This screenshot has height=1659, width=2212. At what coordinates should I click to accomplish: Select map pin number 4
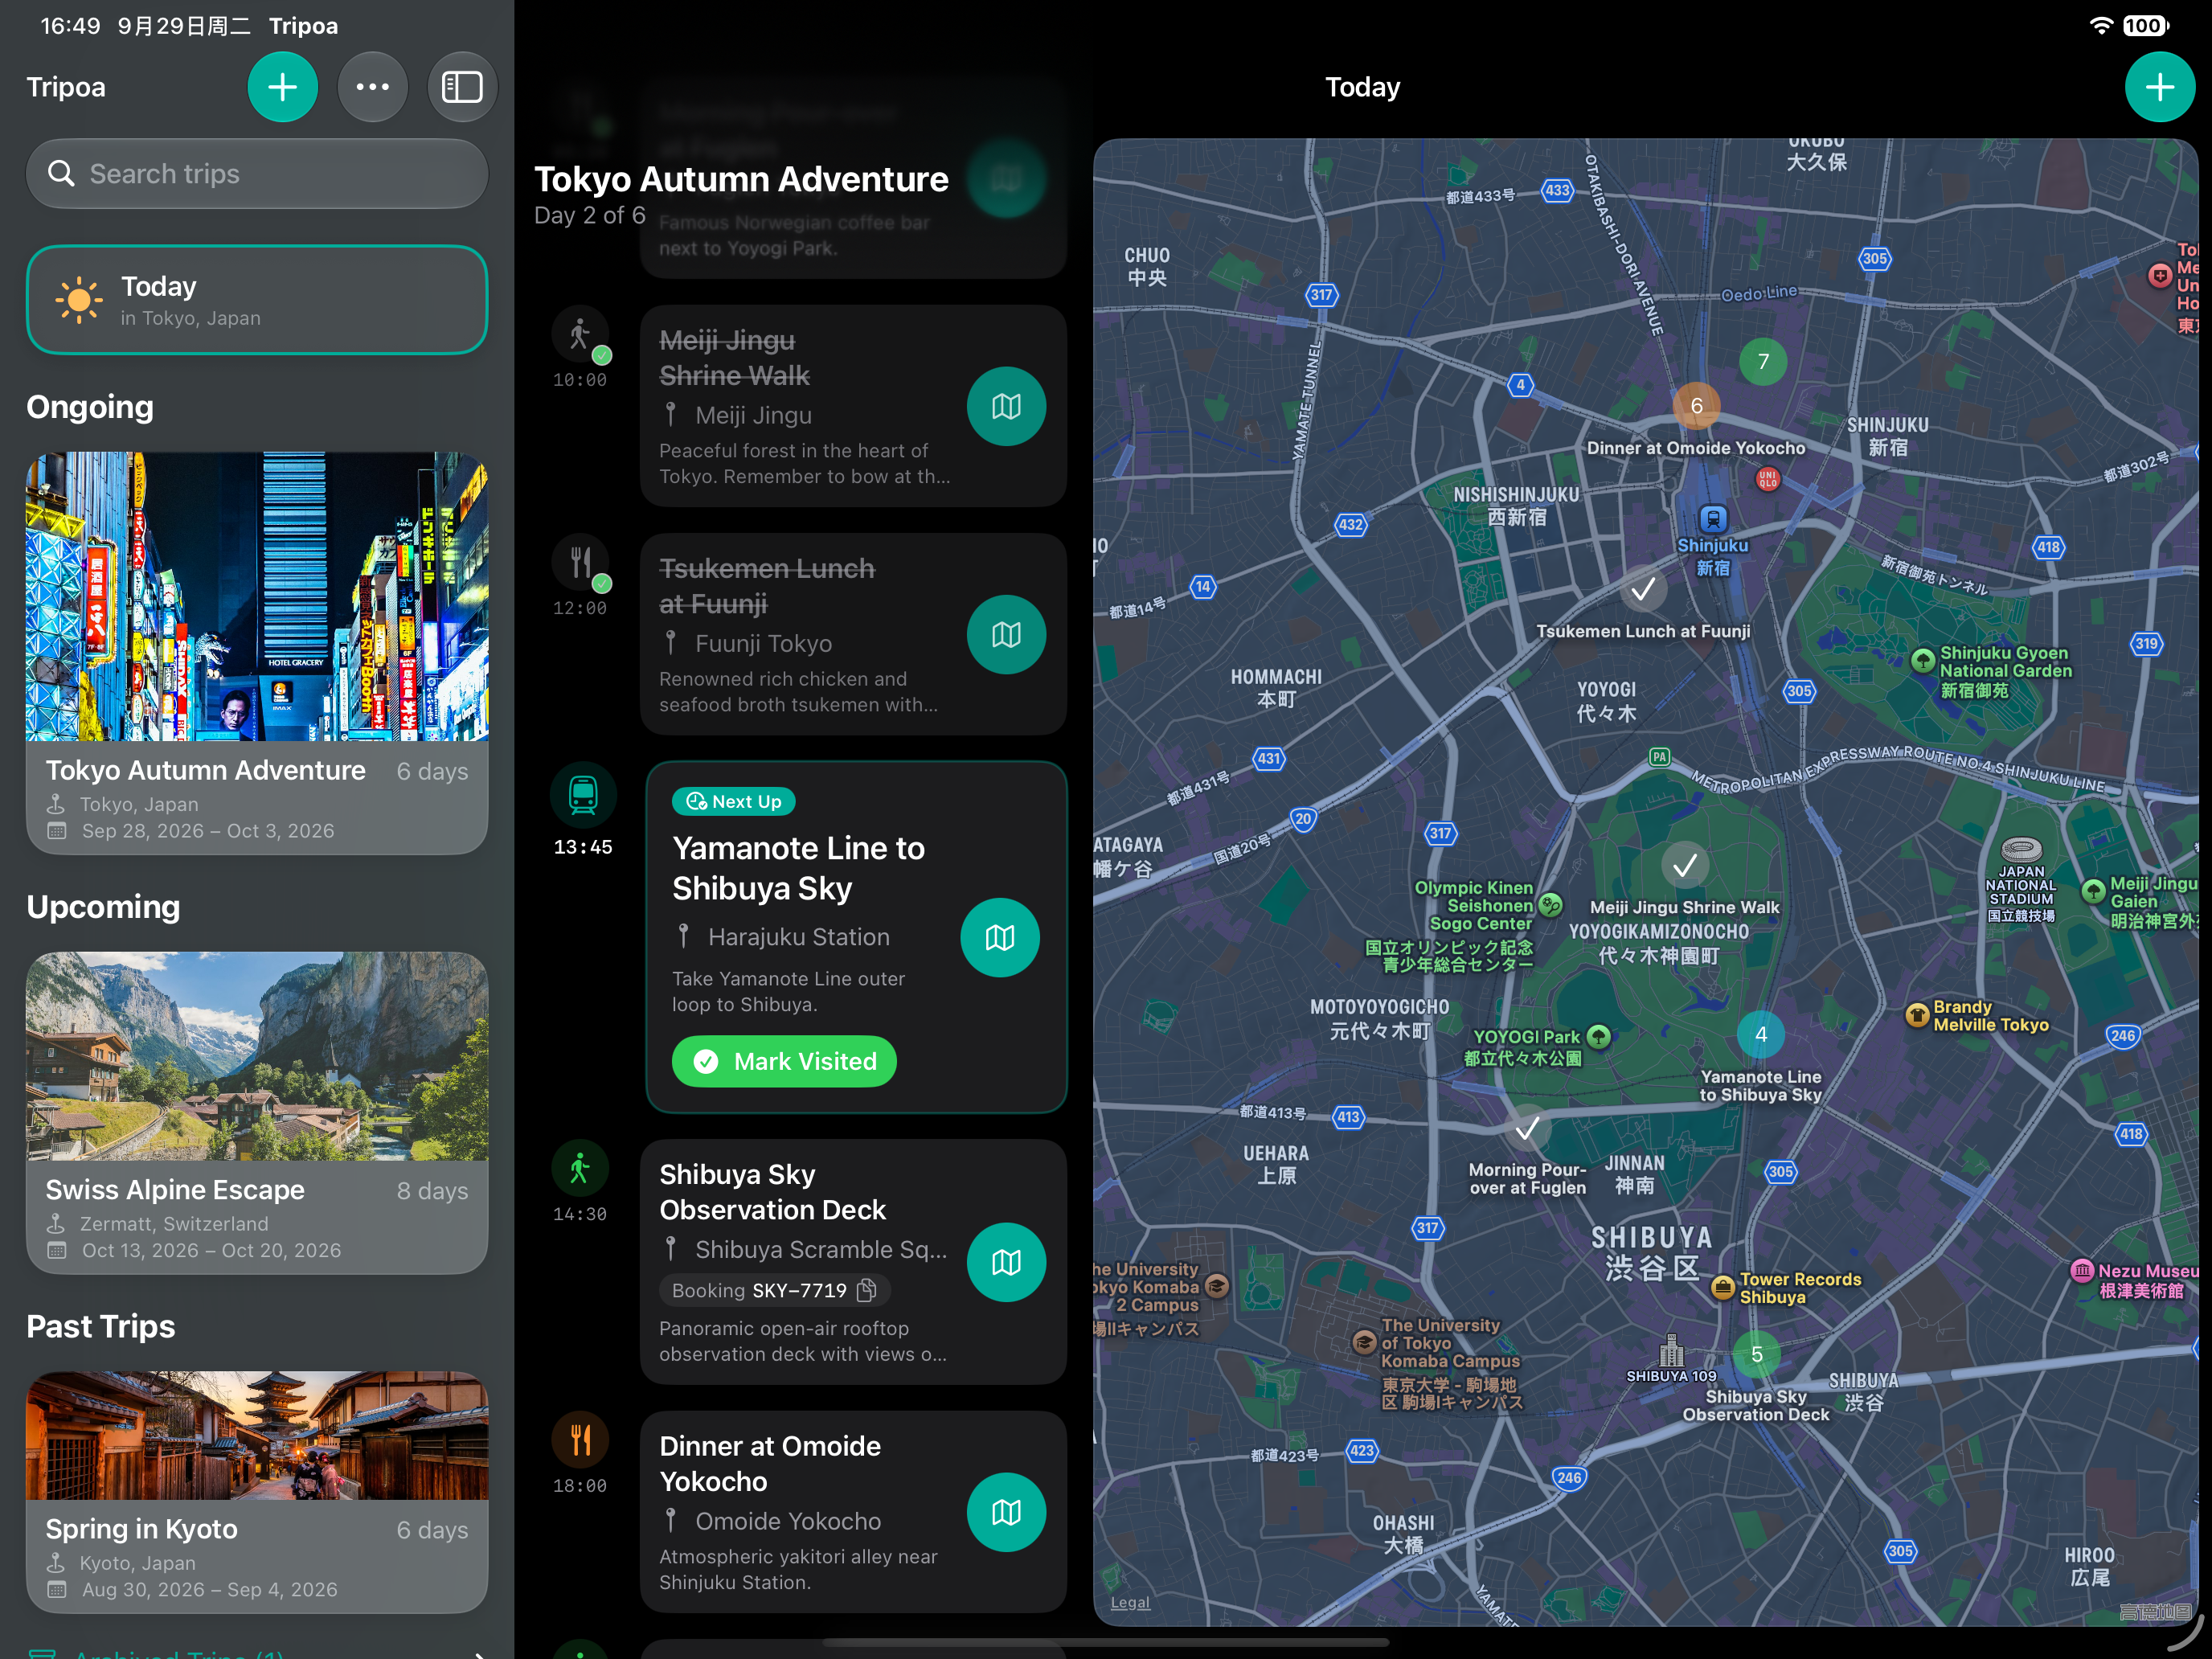(x=1761, y=1035)
